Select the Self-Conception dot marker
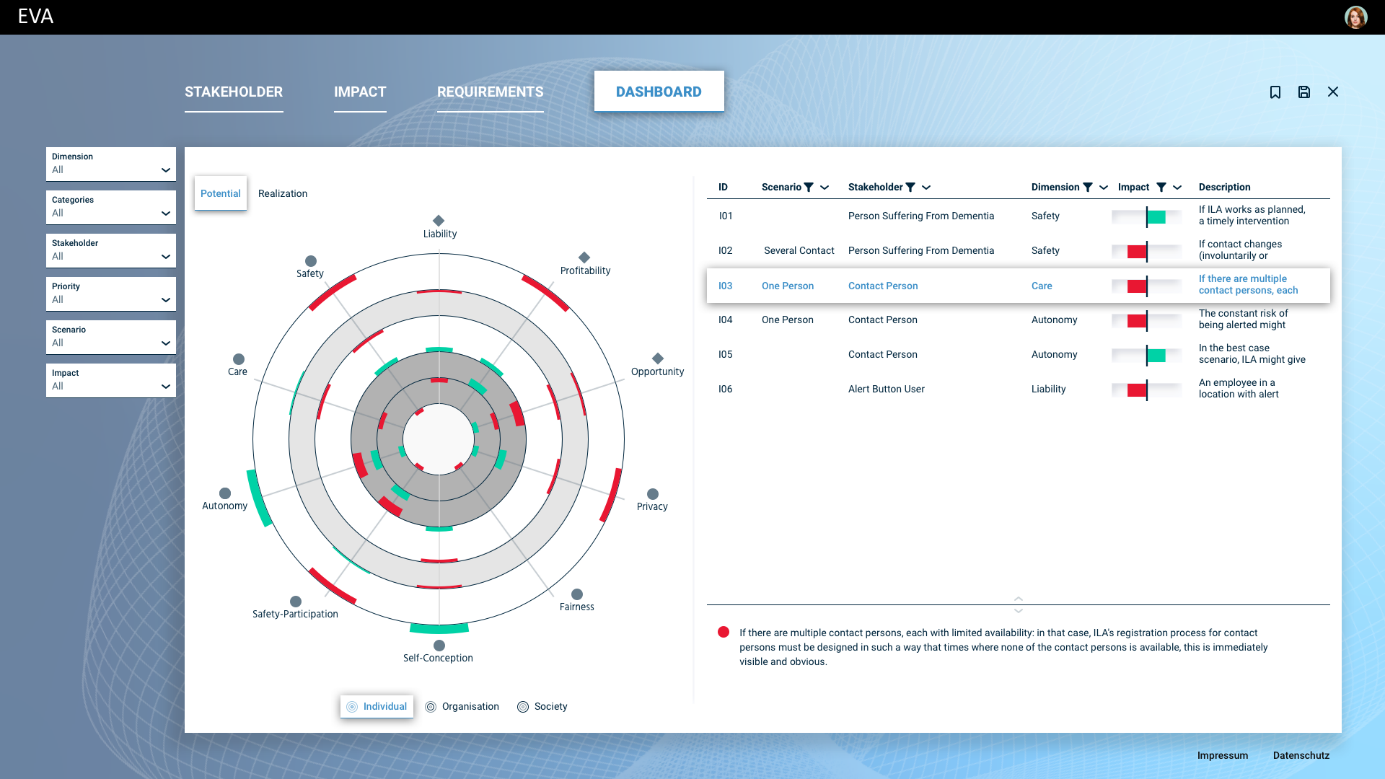Viewport: 1385px width, 779px height. [438, 645]
